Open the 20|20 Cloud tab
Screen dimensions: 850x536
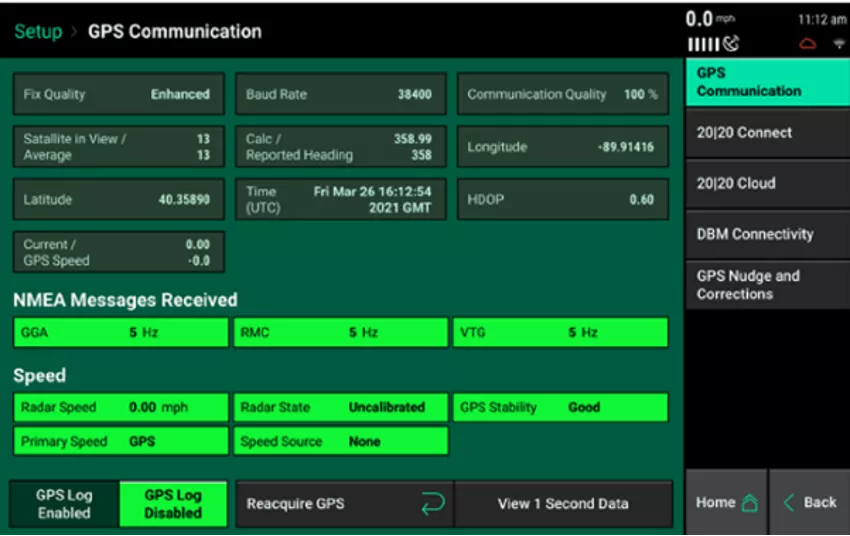766,184
